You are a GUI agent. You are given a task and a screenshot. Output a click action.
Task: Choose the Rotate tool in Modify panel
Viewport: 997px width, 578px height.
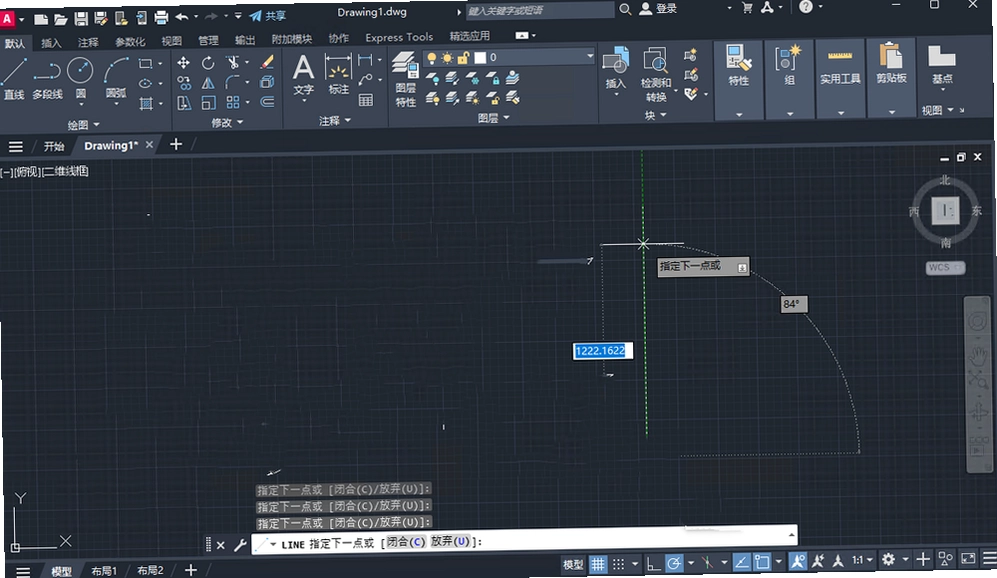208,62
